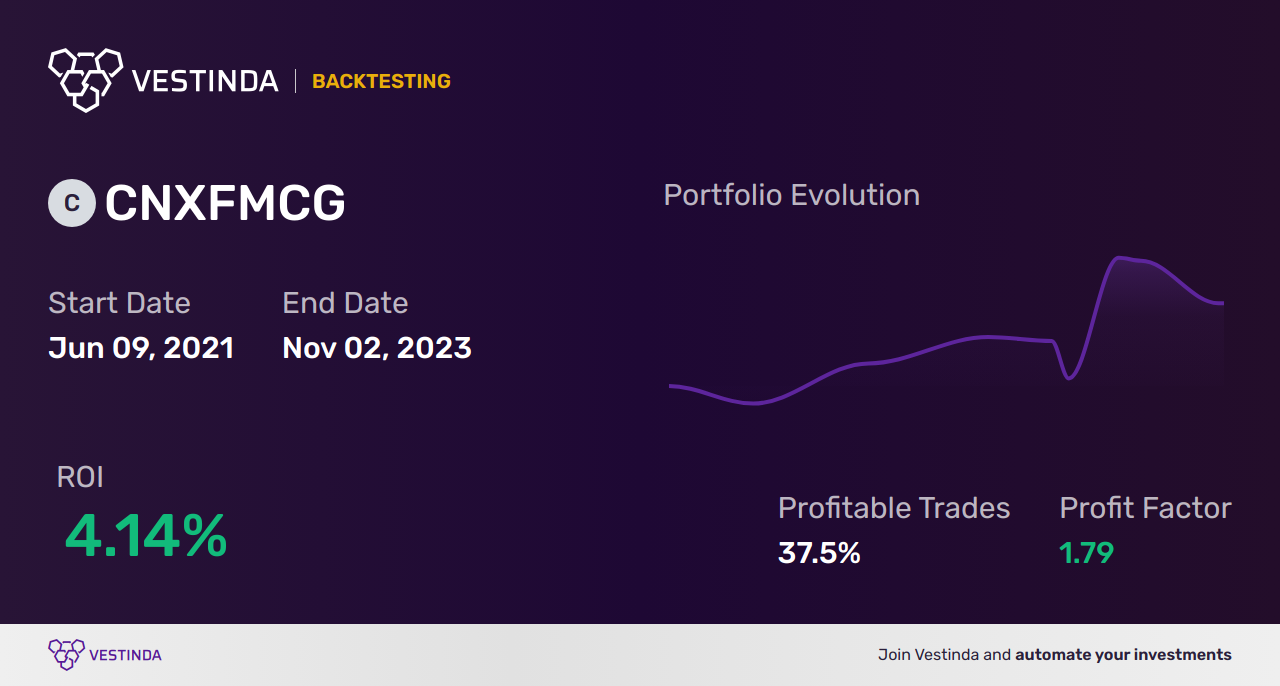Open the Join Vestinda and automate your investments link
The height and width of the screenshot is (686, 1280).
(1055, 655)
